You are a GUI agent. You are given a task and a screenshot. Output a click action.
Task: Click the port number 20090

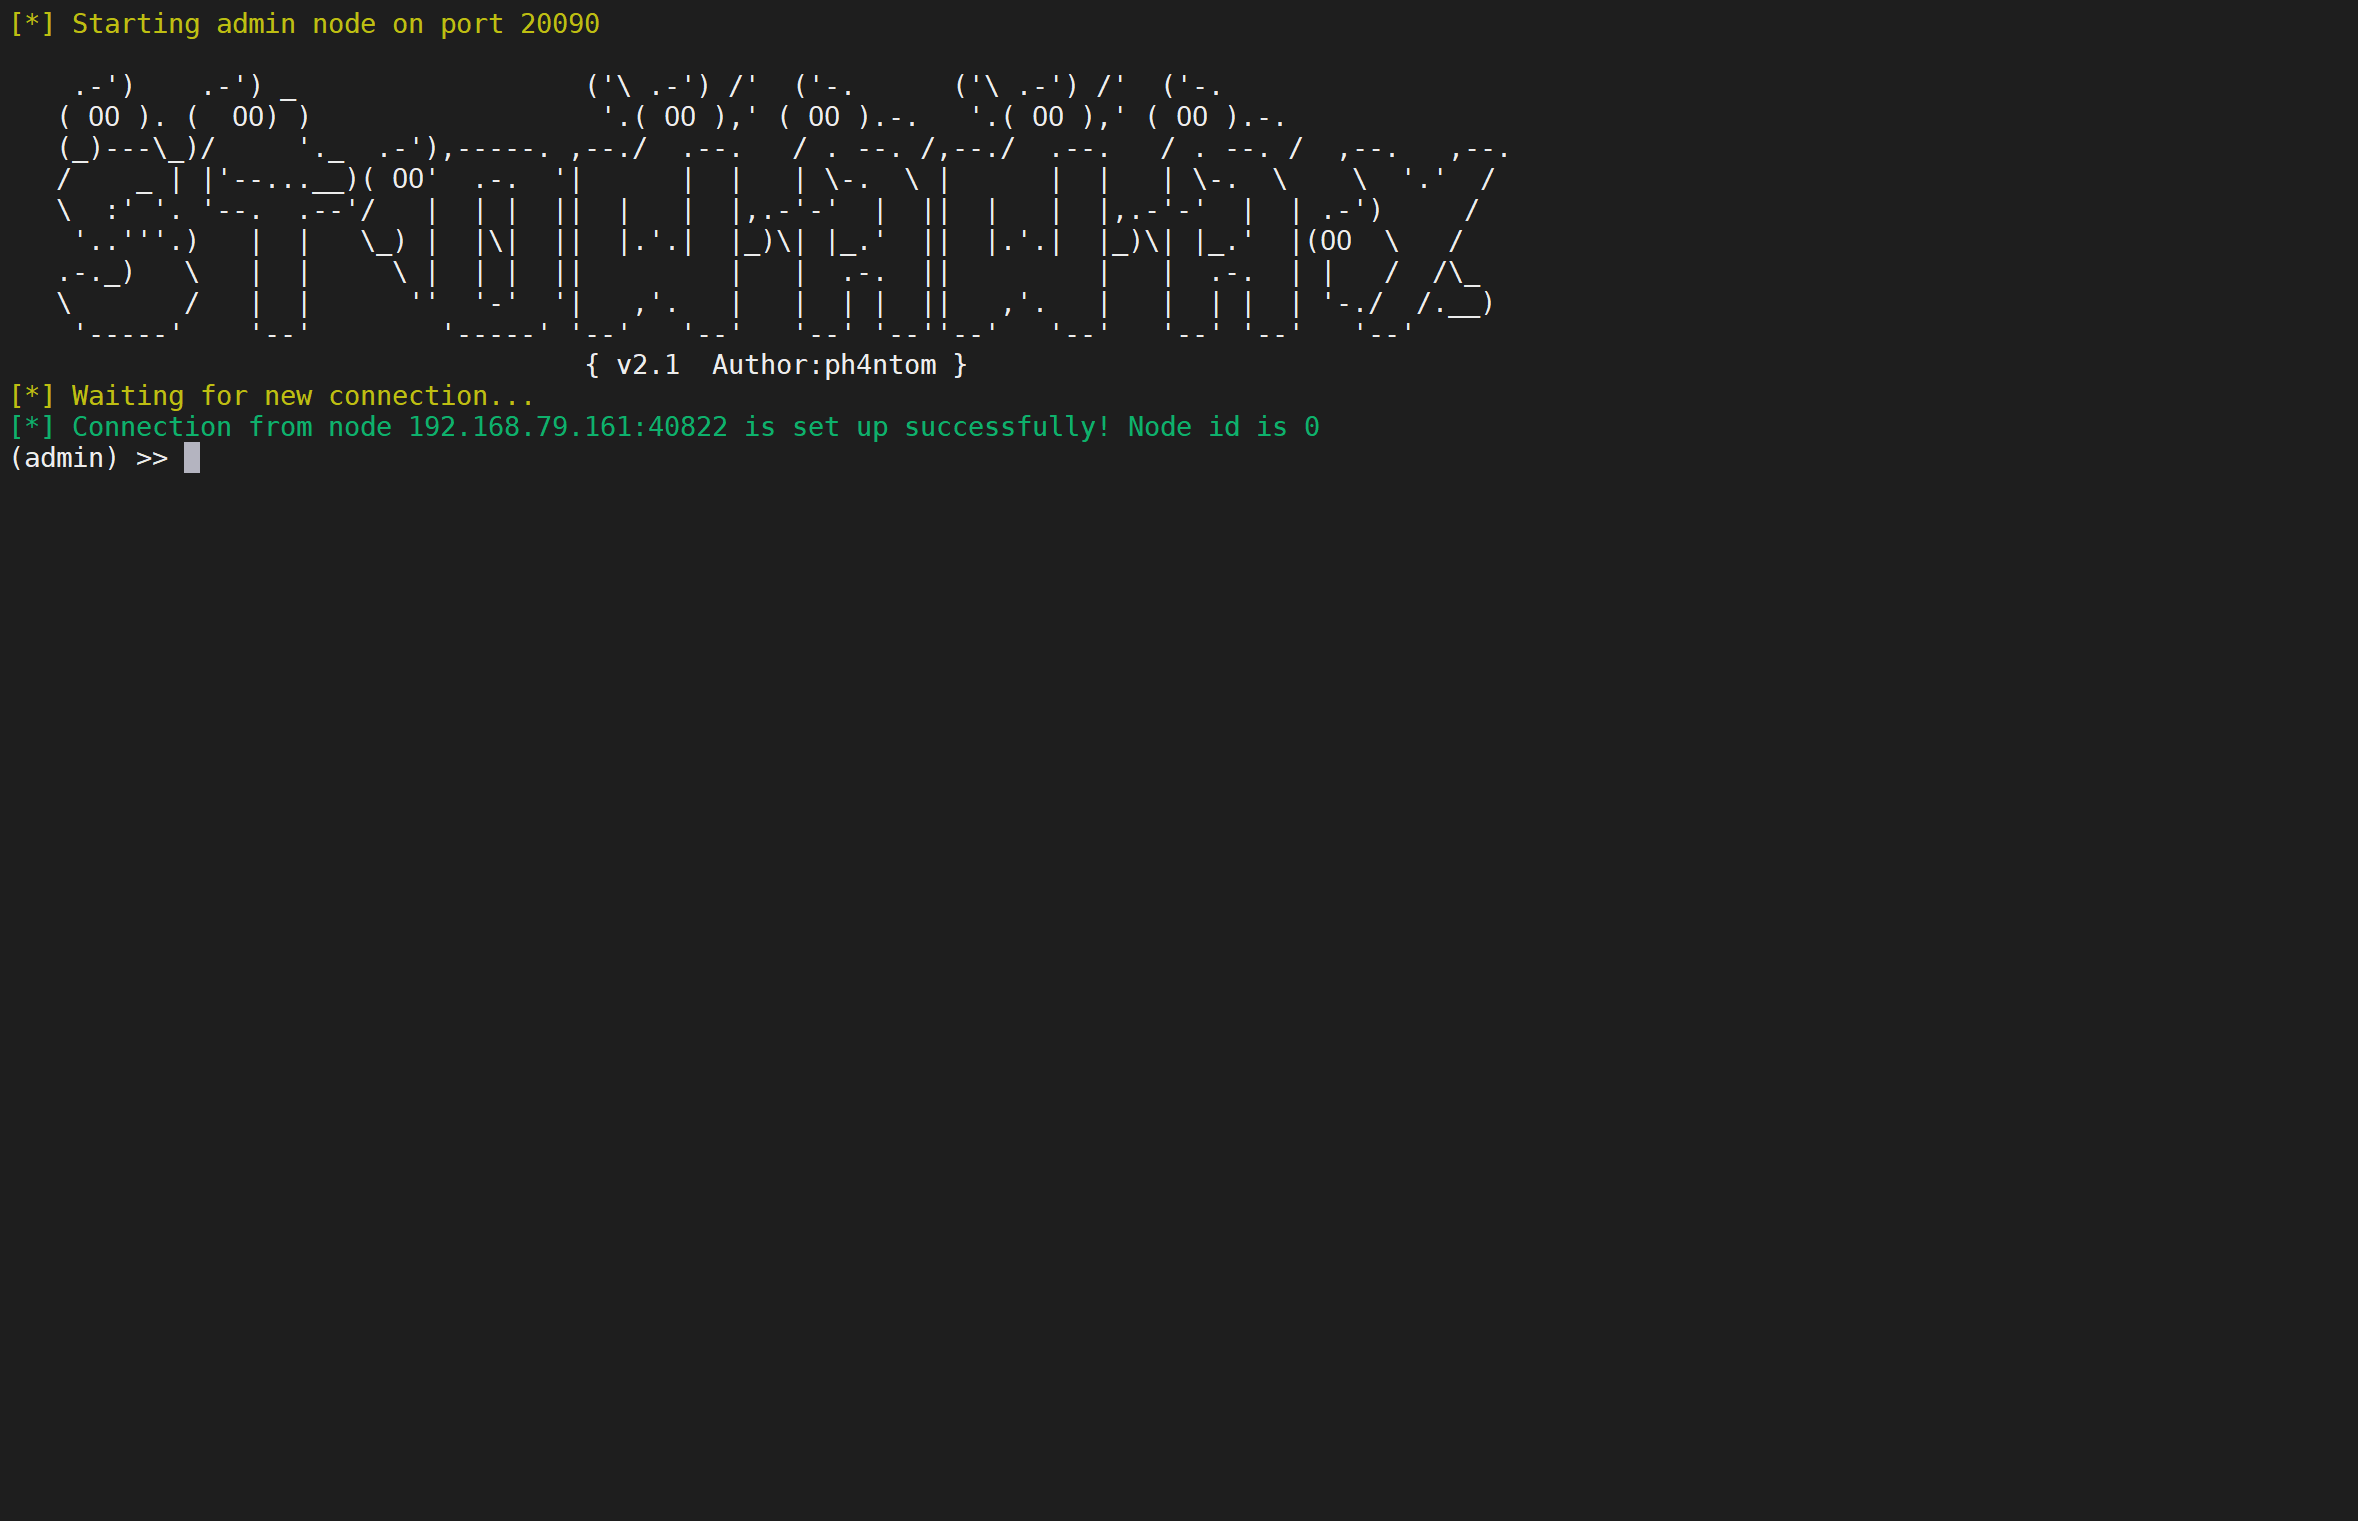click(559, 24)
